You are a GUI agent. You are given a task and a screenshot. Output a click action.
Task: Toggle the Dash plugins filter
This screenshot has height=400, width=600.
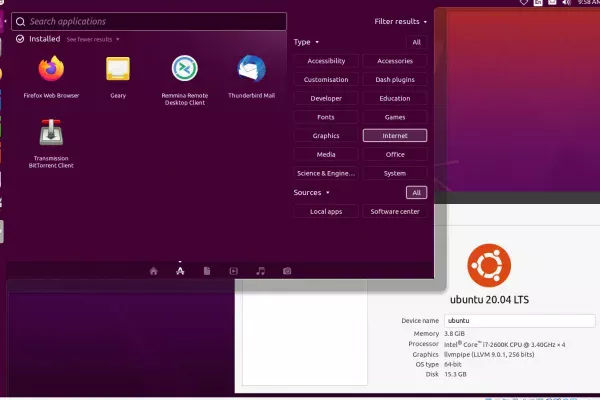point(395,80)
